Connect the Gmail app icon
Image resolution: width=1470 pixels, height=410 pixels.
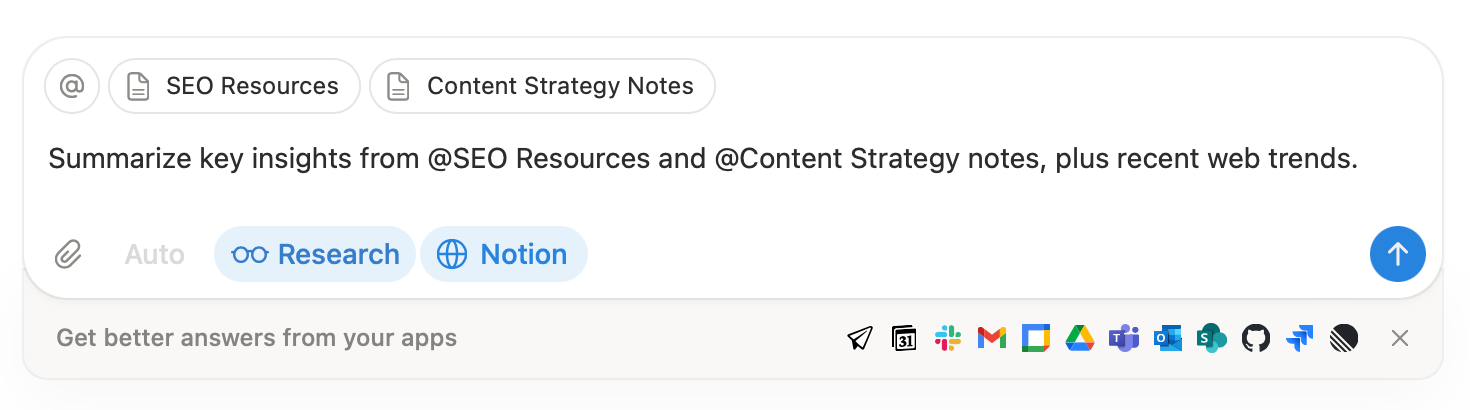click(991, 338)
